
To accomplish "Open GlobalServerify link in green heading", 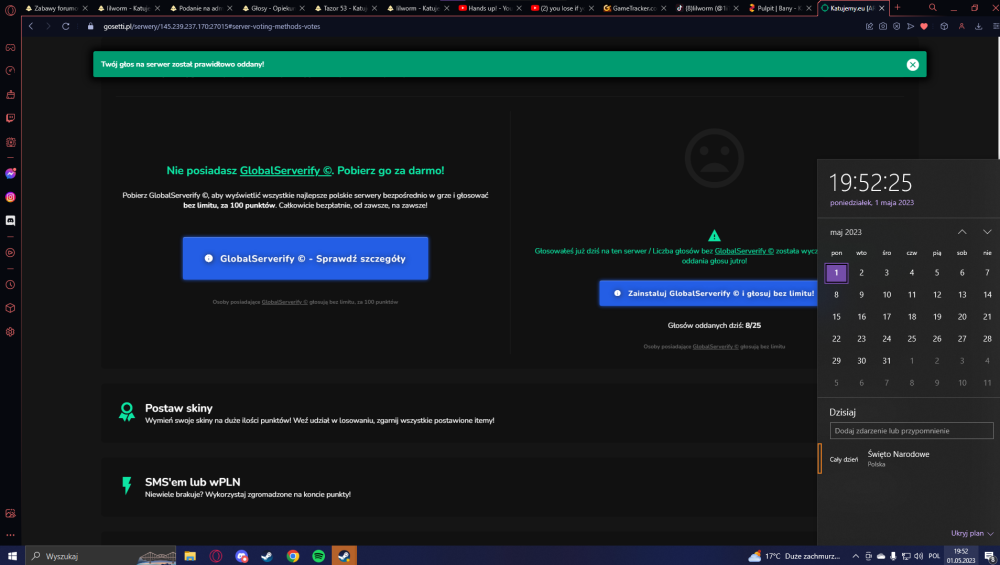I will [x=286, y=170].
